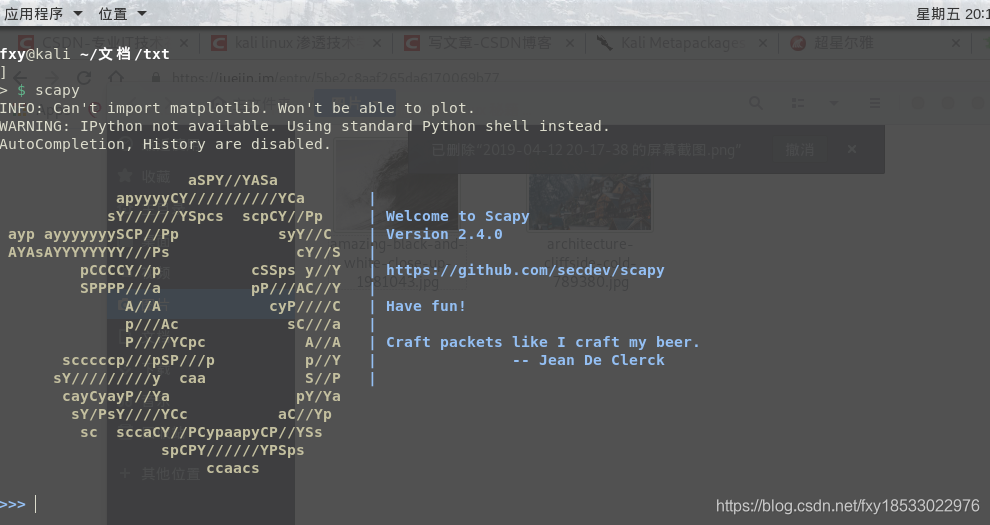Click the 'Have fun!' text

[426, 306]
